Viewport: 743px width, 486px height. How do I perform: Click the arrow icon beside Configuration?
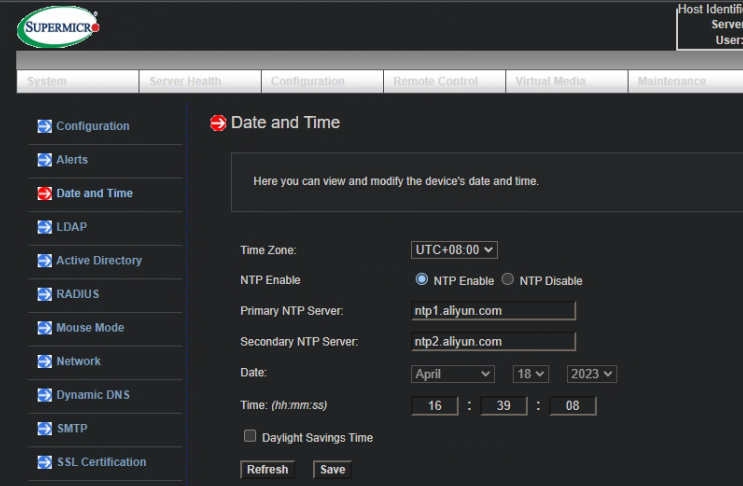45,126
